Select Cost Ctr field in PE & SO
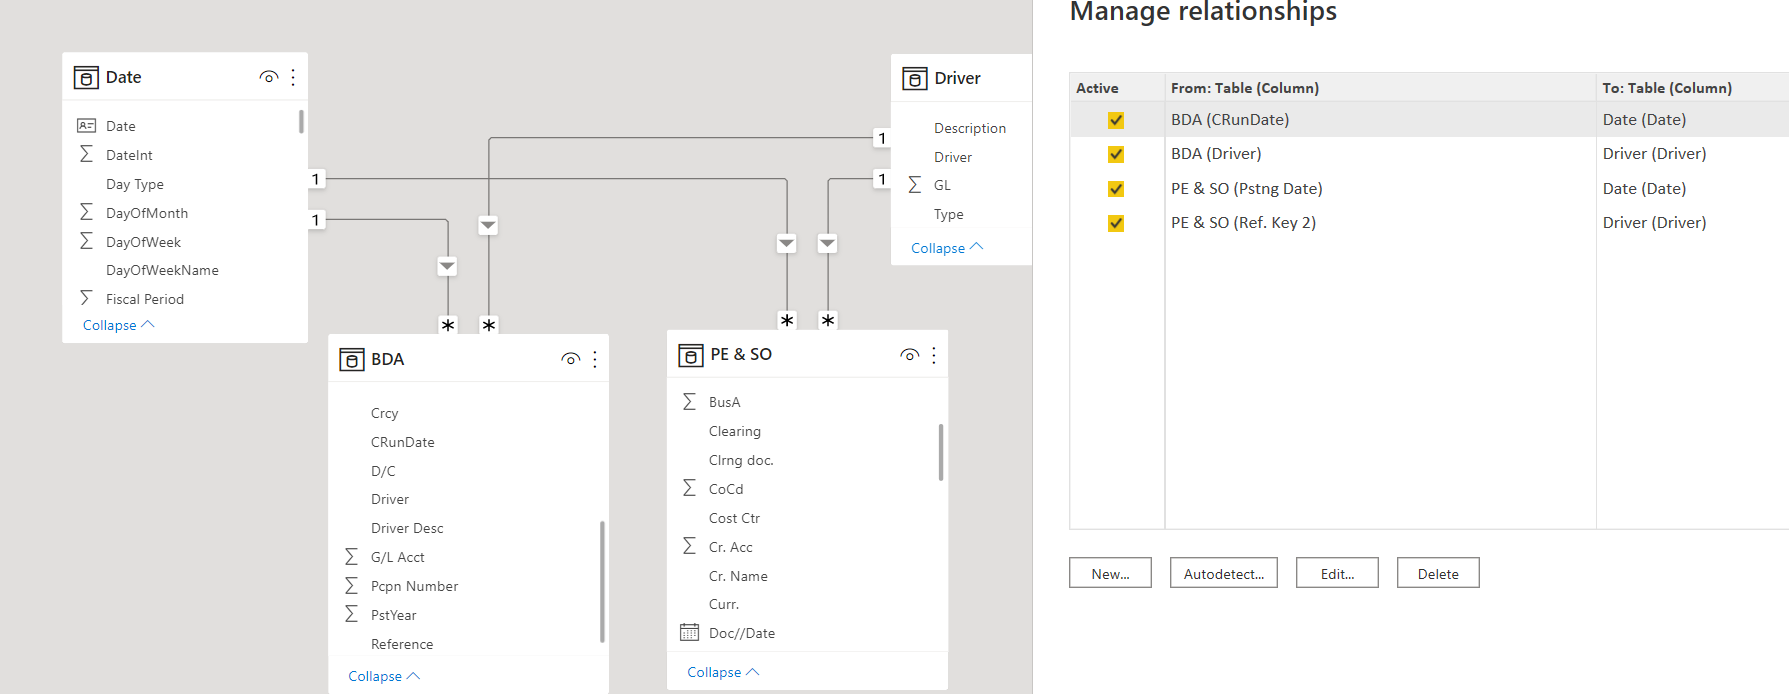1789x694 pixels. 734,518
